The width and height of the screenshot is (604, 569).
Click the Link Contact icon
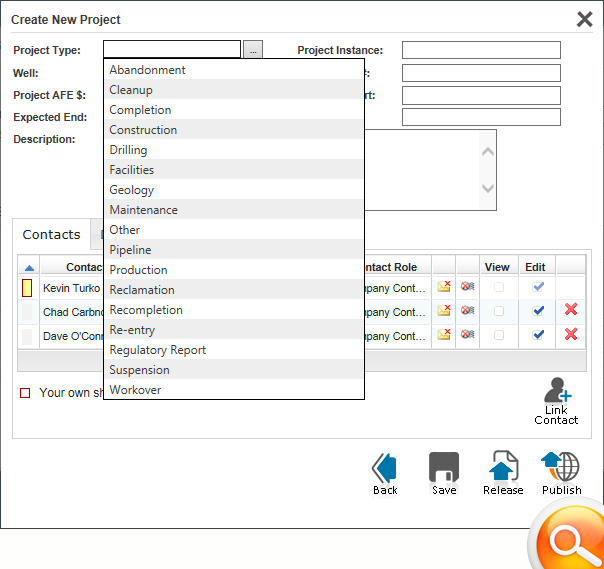556,391
